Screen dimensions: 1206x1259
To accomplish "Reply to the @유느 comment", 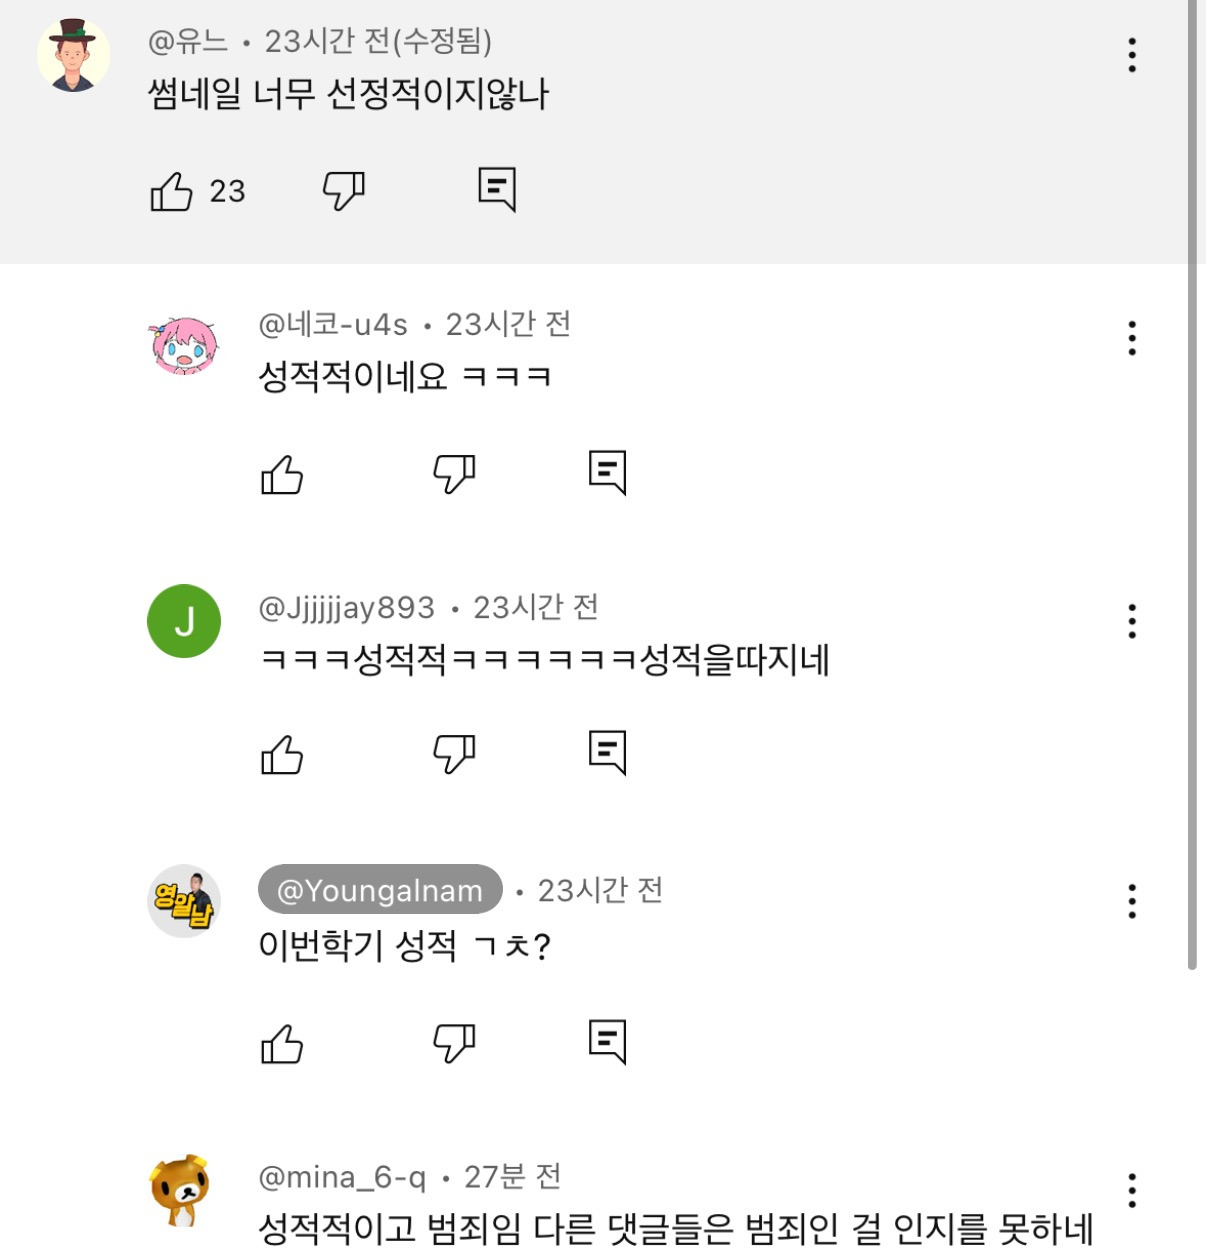I will pyautogui.click(x=497, y=188).
